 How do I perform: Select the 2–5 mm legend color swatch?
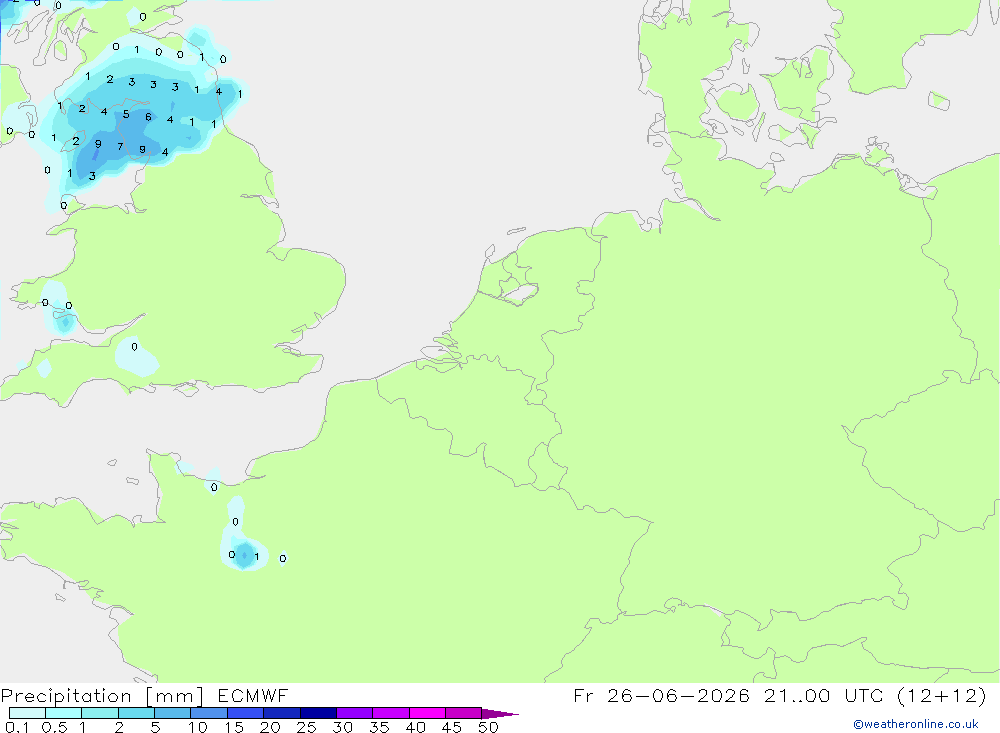tap(136, 713)
